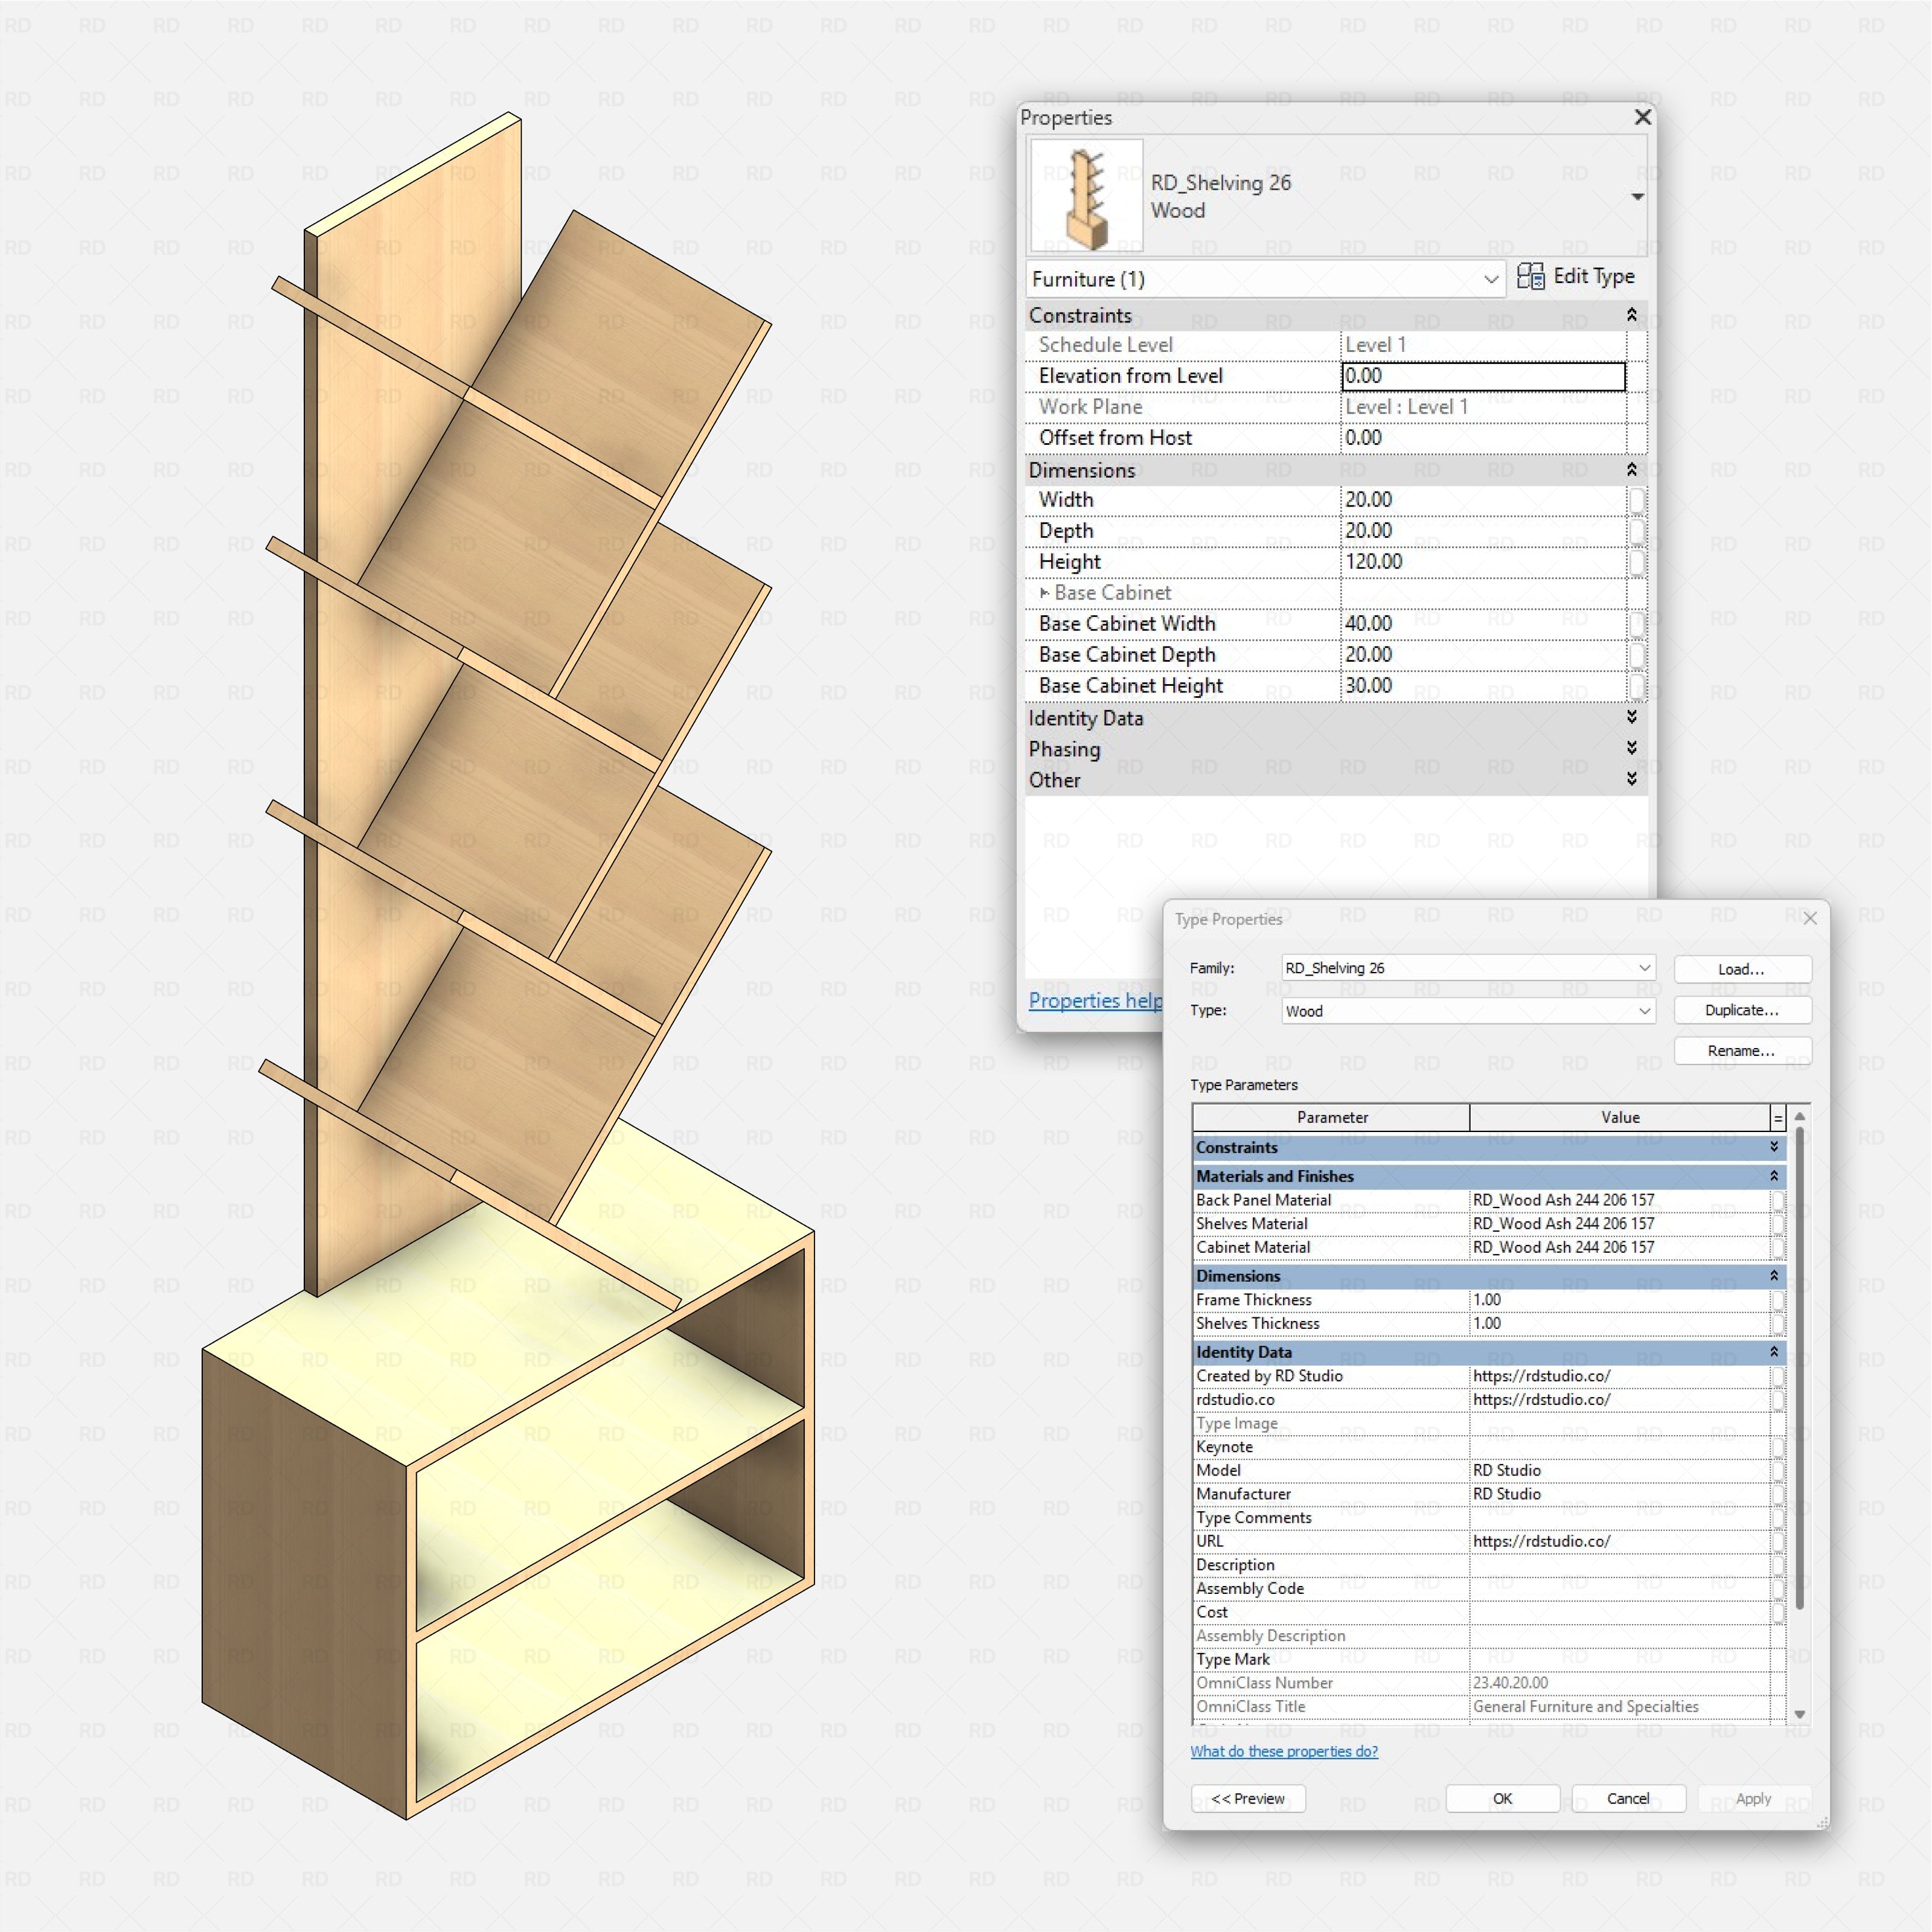Click the Model value RD Studio

(1619, 1471)
